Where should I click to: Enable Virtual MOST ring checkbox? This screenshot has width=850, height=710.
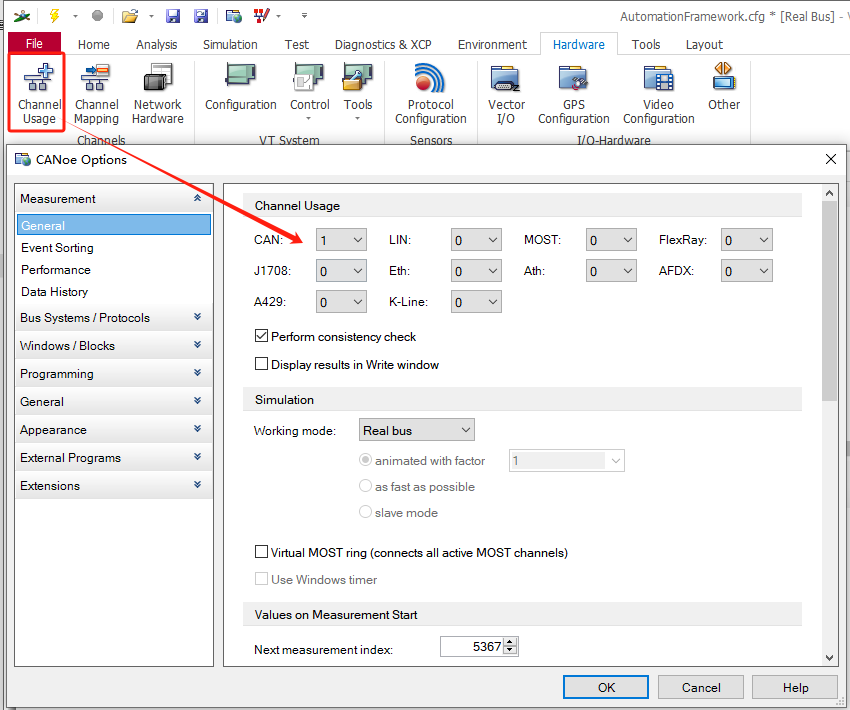click(261, 552)
